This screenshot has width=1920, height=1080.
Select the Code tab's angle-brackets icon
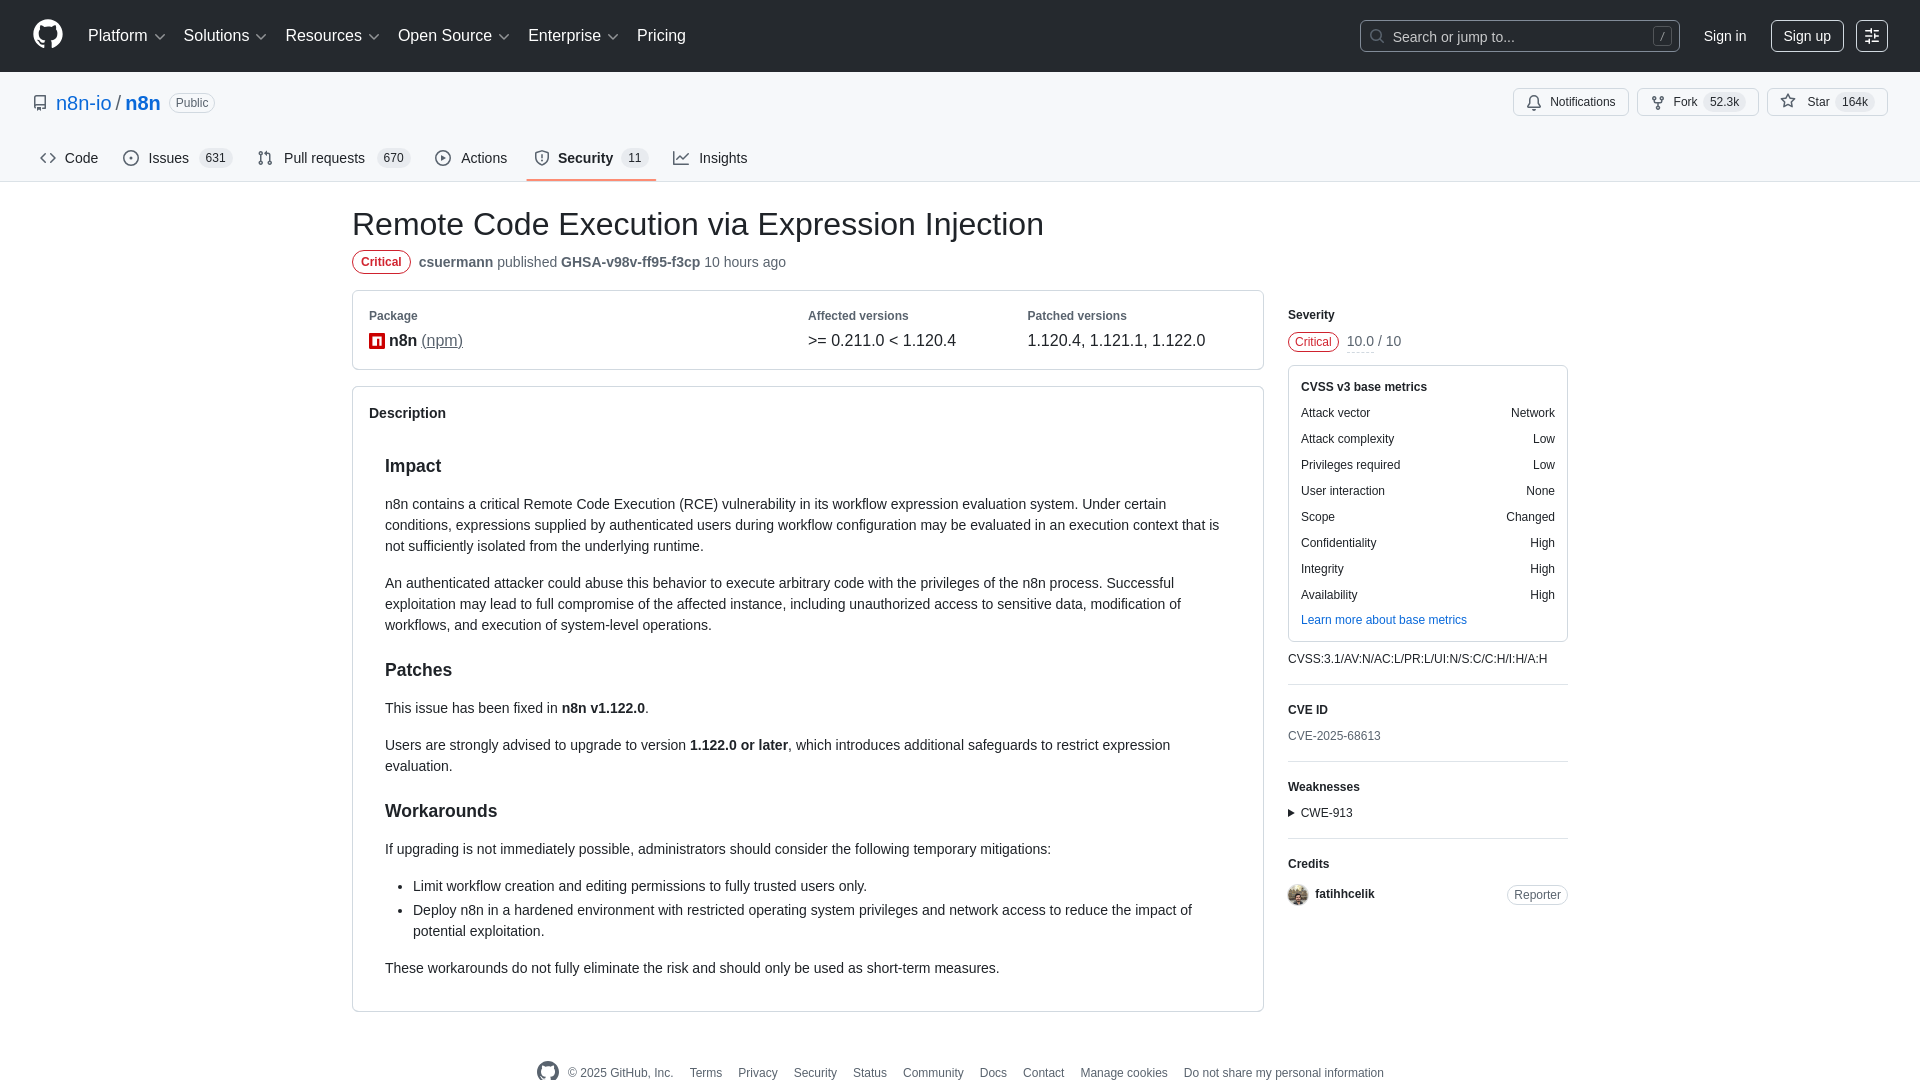(48, 158)
